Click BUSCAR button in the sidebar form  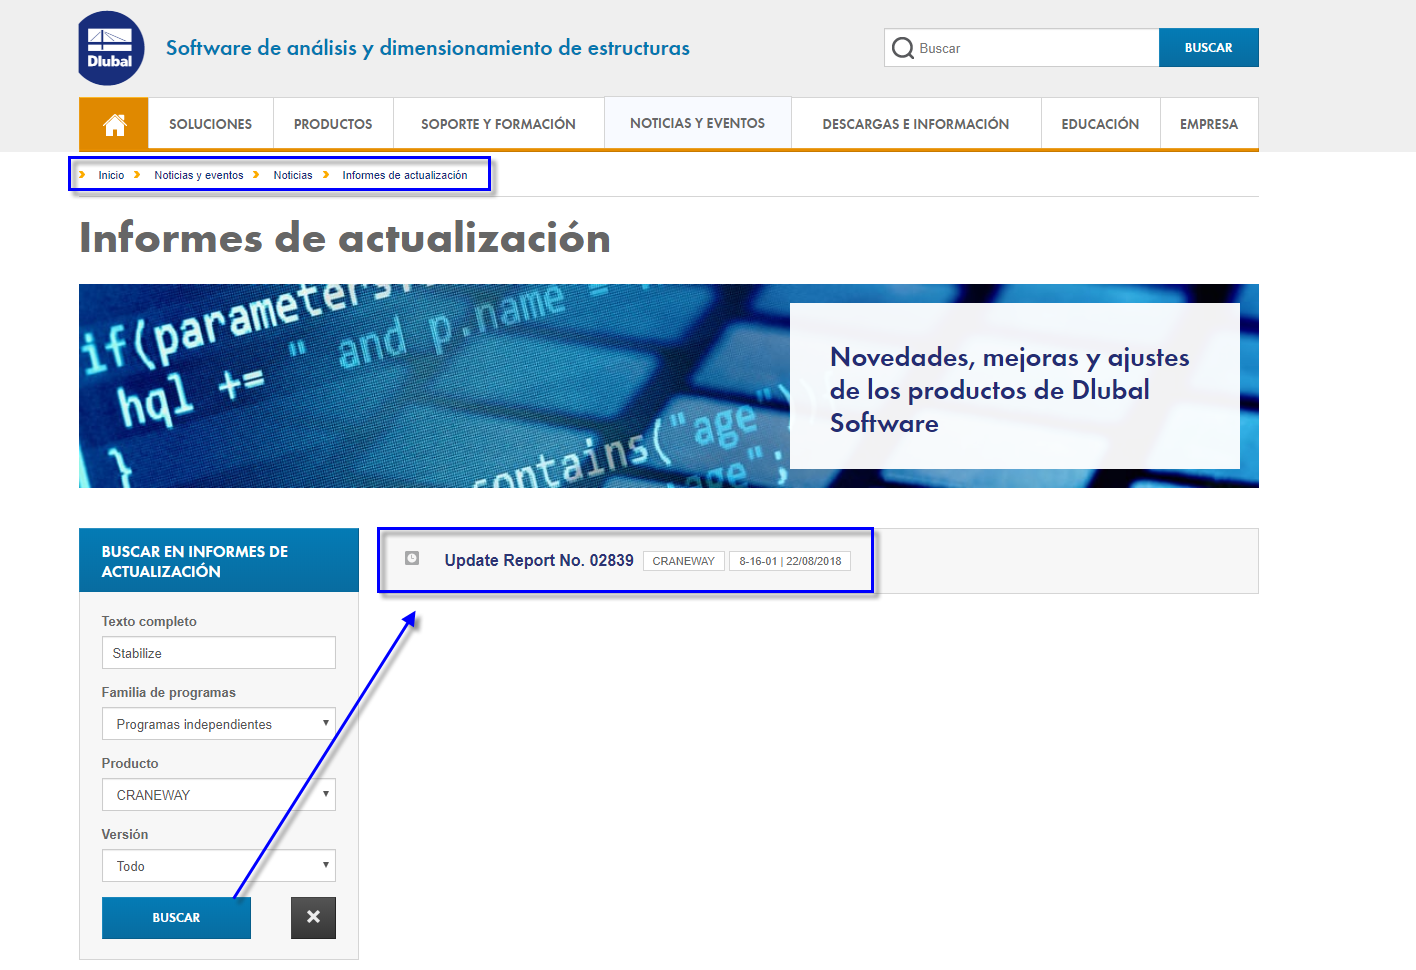coord(176,917)
